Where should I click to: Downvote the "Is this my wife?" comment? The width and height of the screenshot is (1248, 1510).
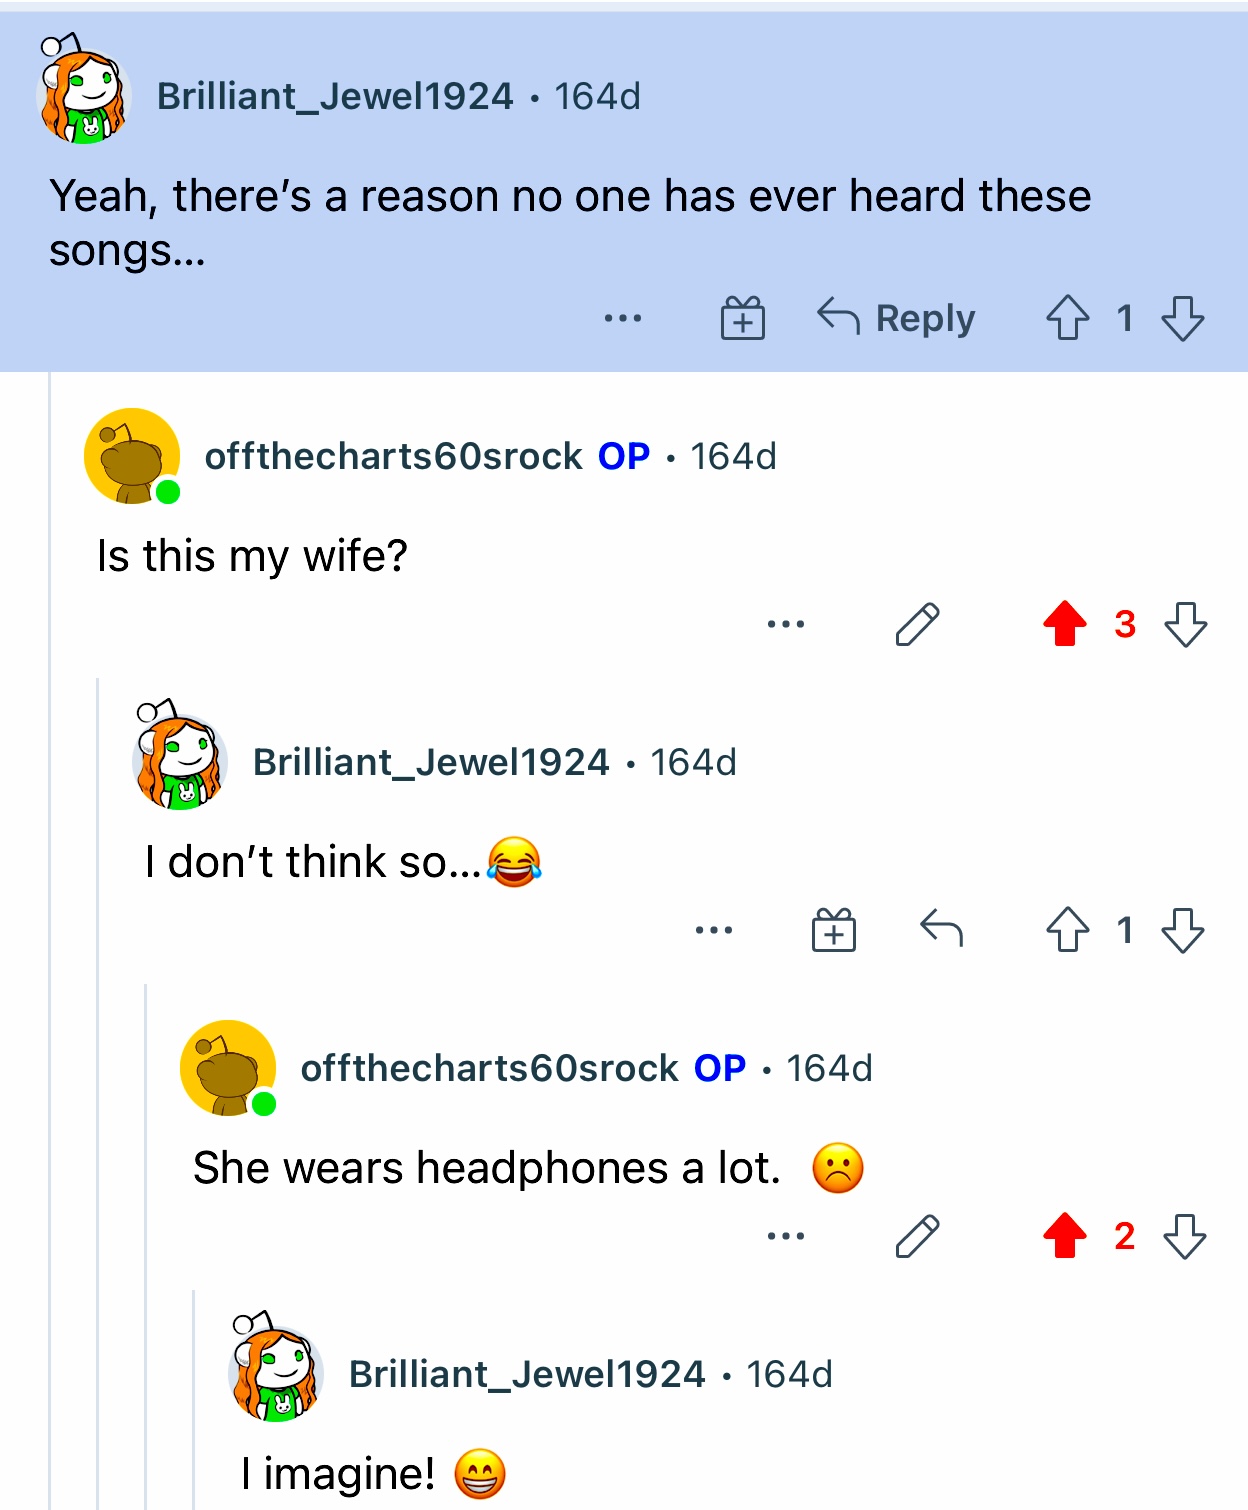click(1186, 625)
